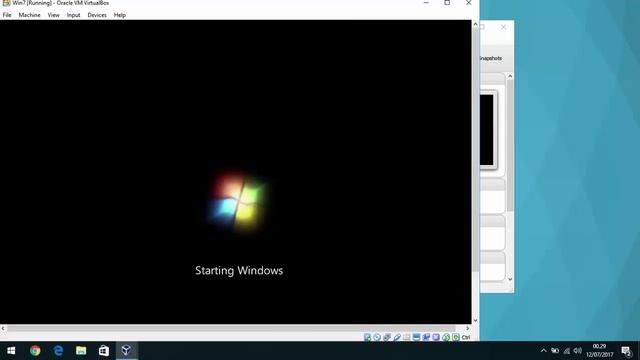Launch Google Chrome from taskbar

click(x=35, y=351)
